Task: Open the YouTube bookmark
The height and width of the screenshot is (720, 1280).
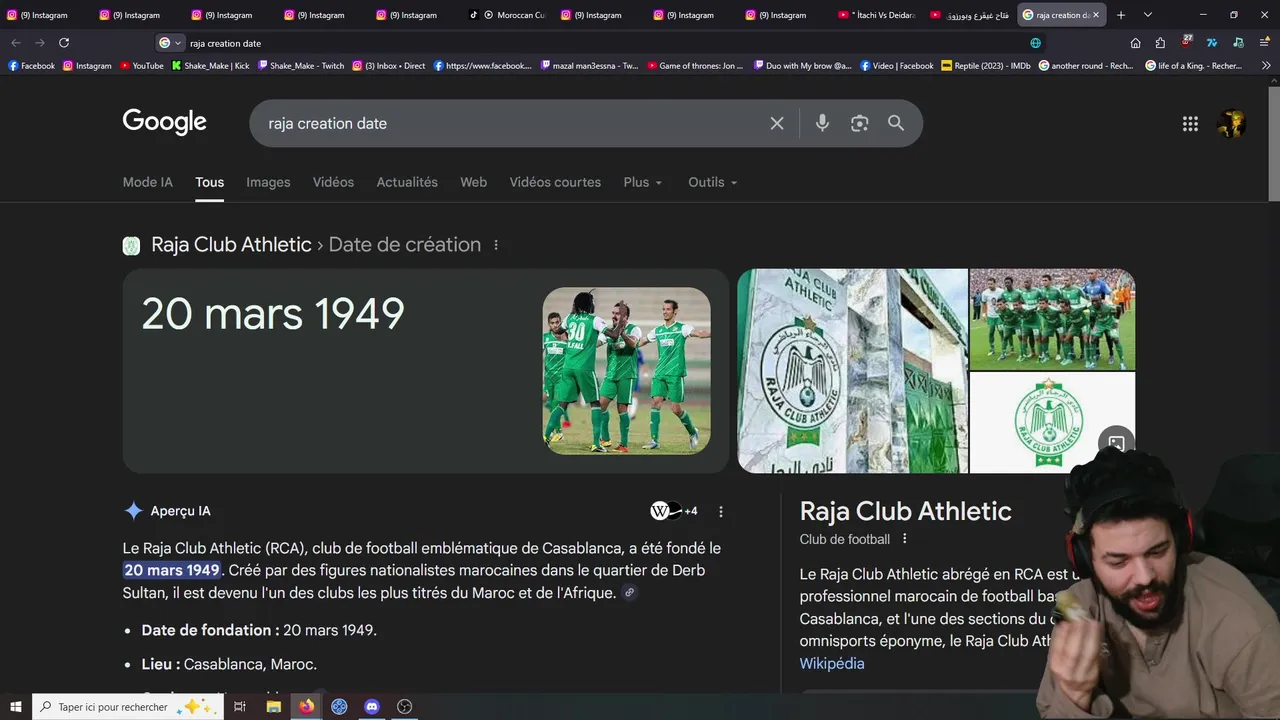Action: [141, 66]
